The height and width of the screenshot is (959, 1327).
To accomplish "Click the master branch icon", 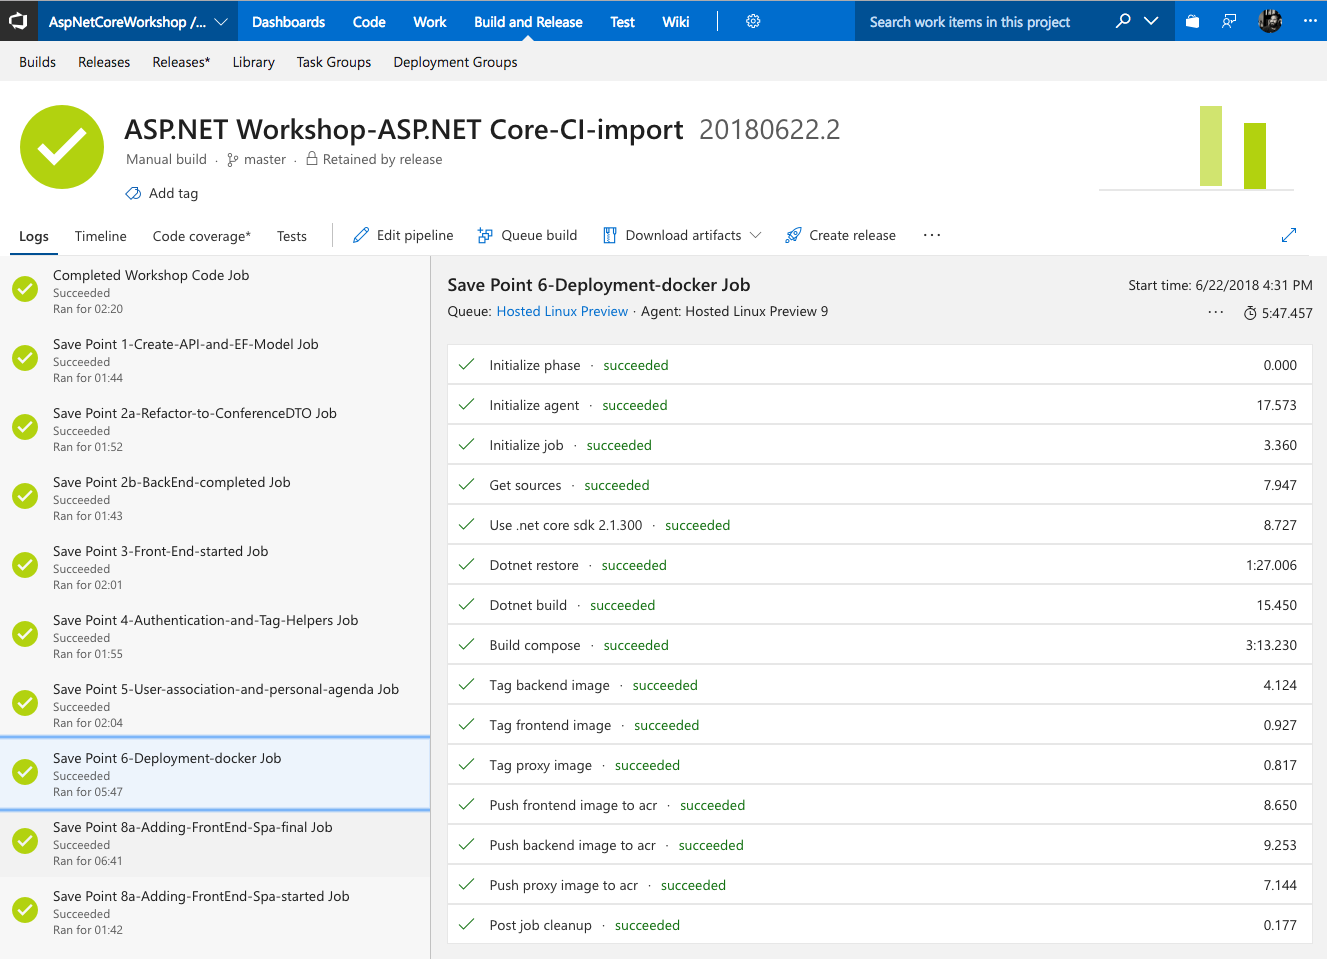I will point(233,160).
